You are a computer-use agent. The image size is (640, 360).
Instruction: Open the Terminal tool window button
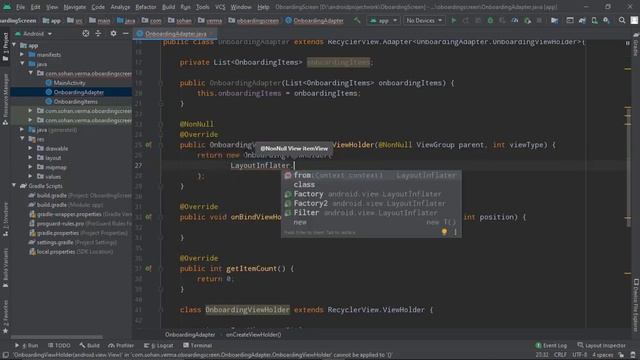click(198, 345)
